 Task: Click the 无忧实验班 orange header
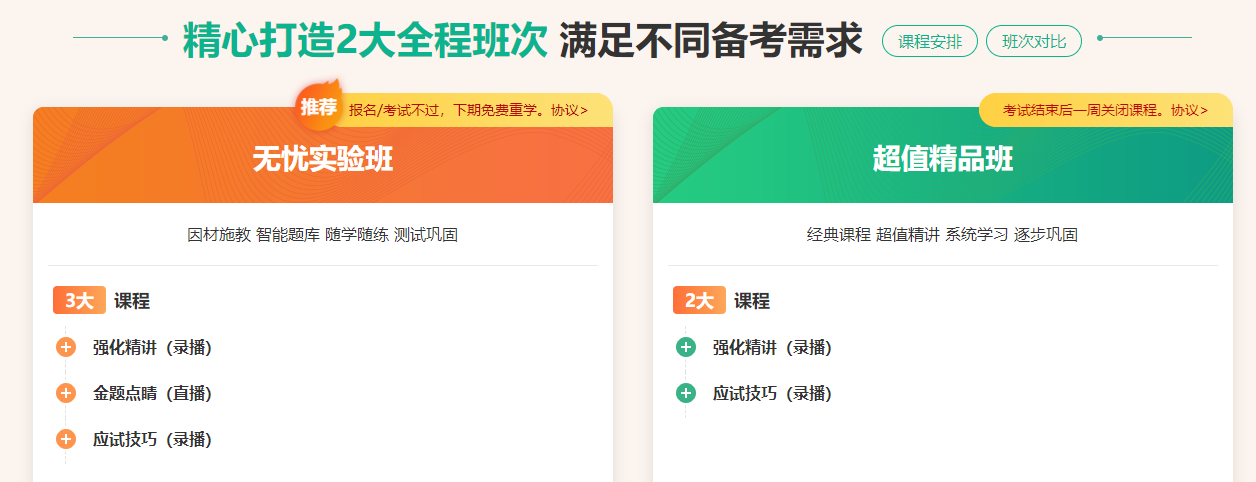pyautogui.click(x=323, y=160)
